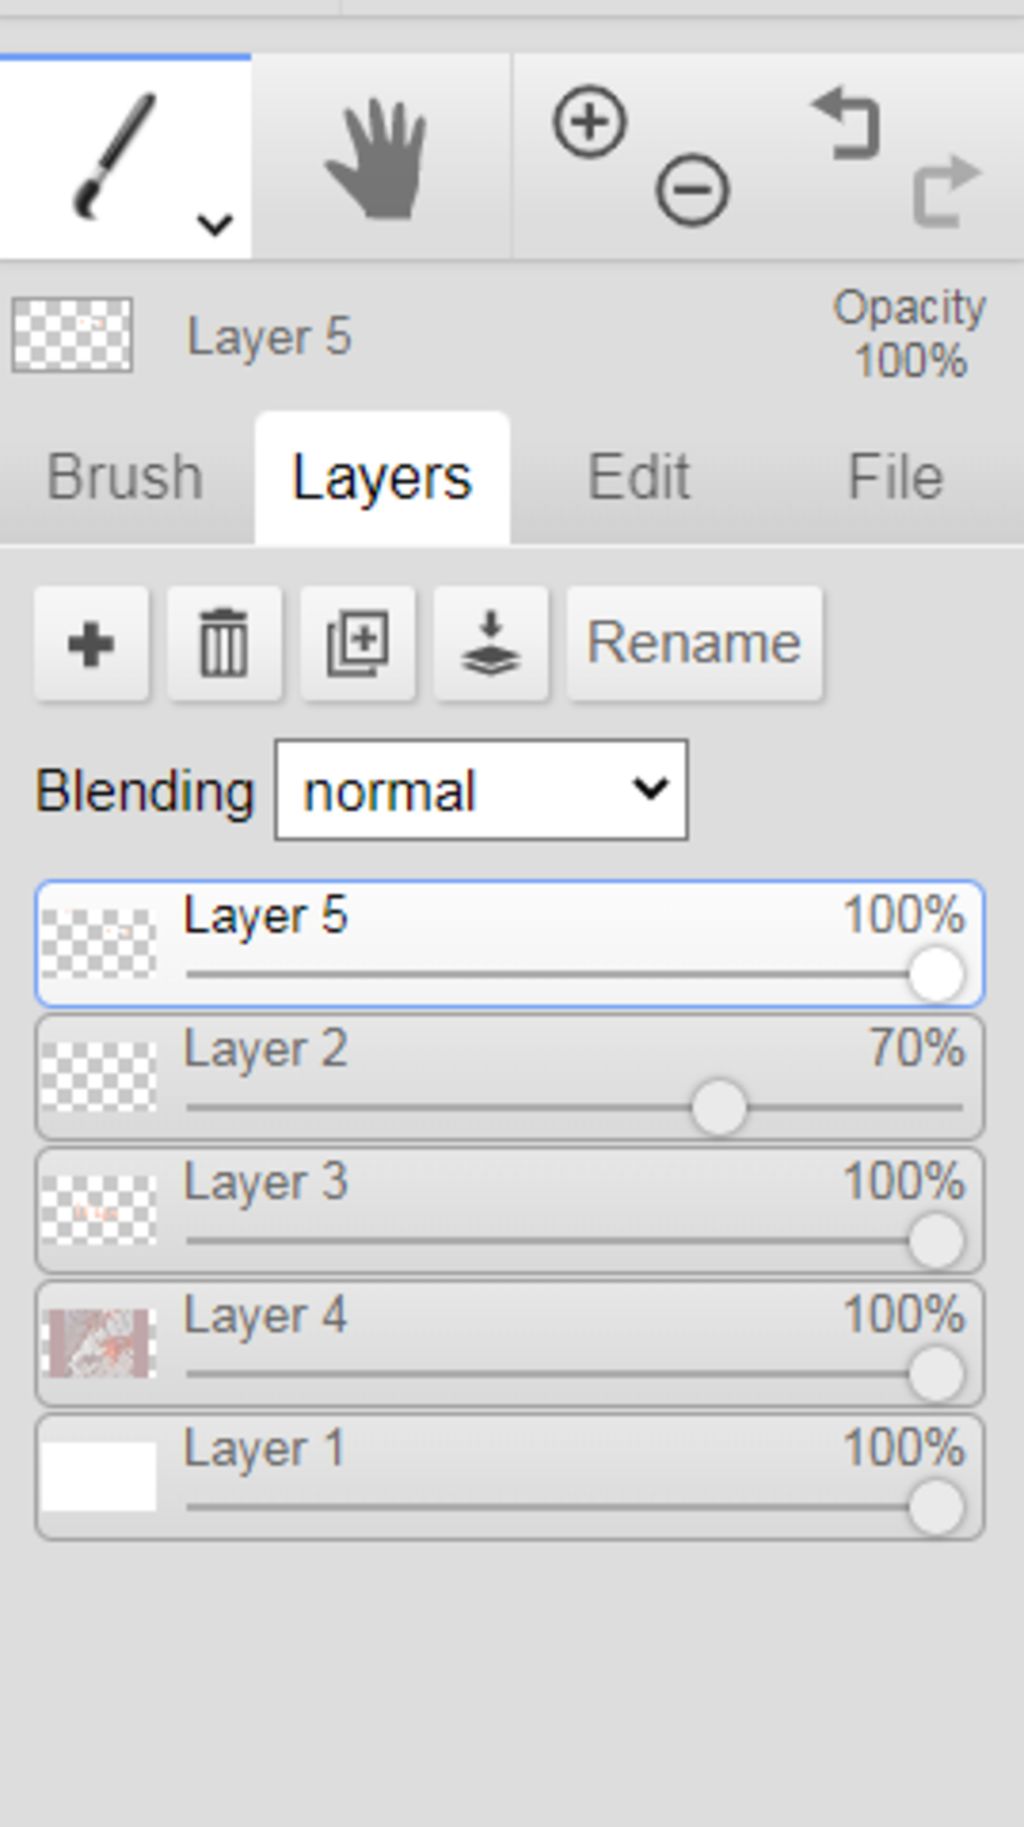Click the redo arrow icon
Viewport: 1024px width, 1827px height.
[946, 190]
